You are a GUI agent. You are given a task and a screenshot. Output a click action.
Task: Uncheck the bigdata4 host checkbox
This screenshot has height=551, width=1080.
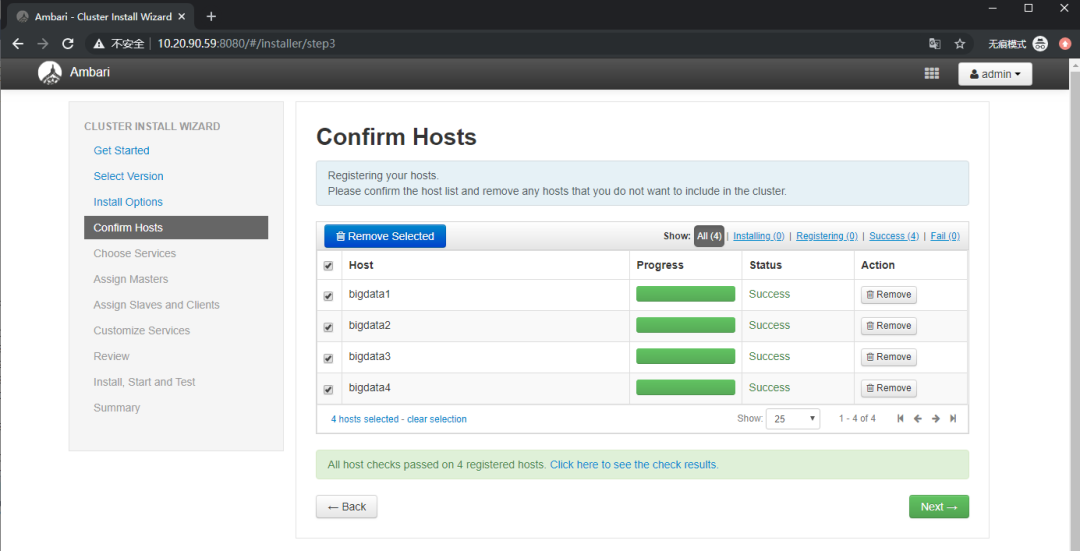pos(329,389)
